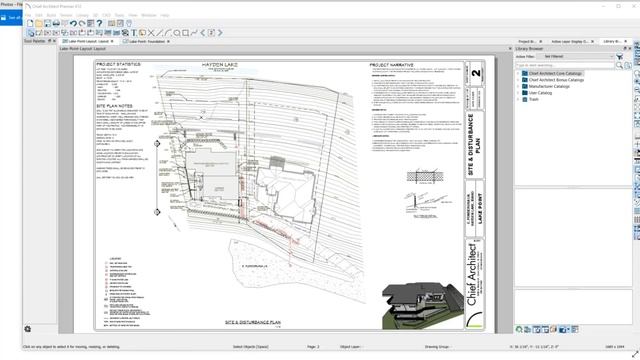Open the Edit menu
640x360 pixels.
click(39, 15)
